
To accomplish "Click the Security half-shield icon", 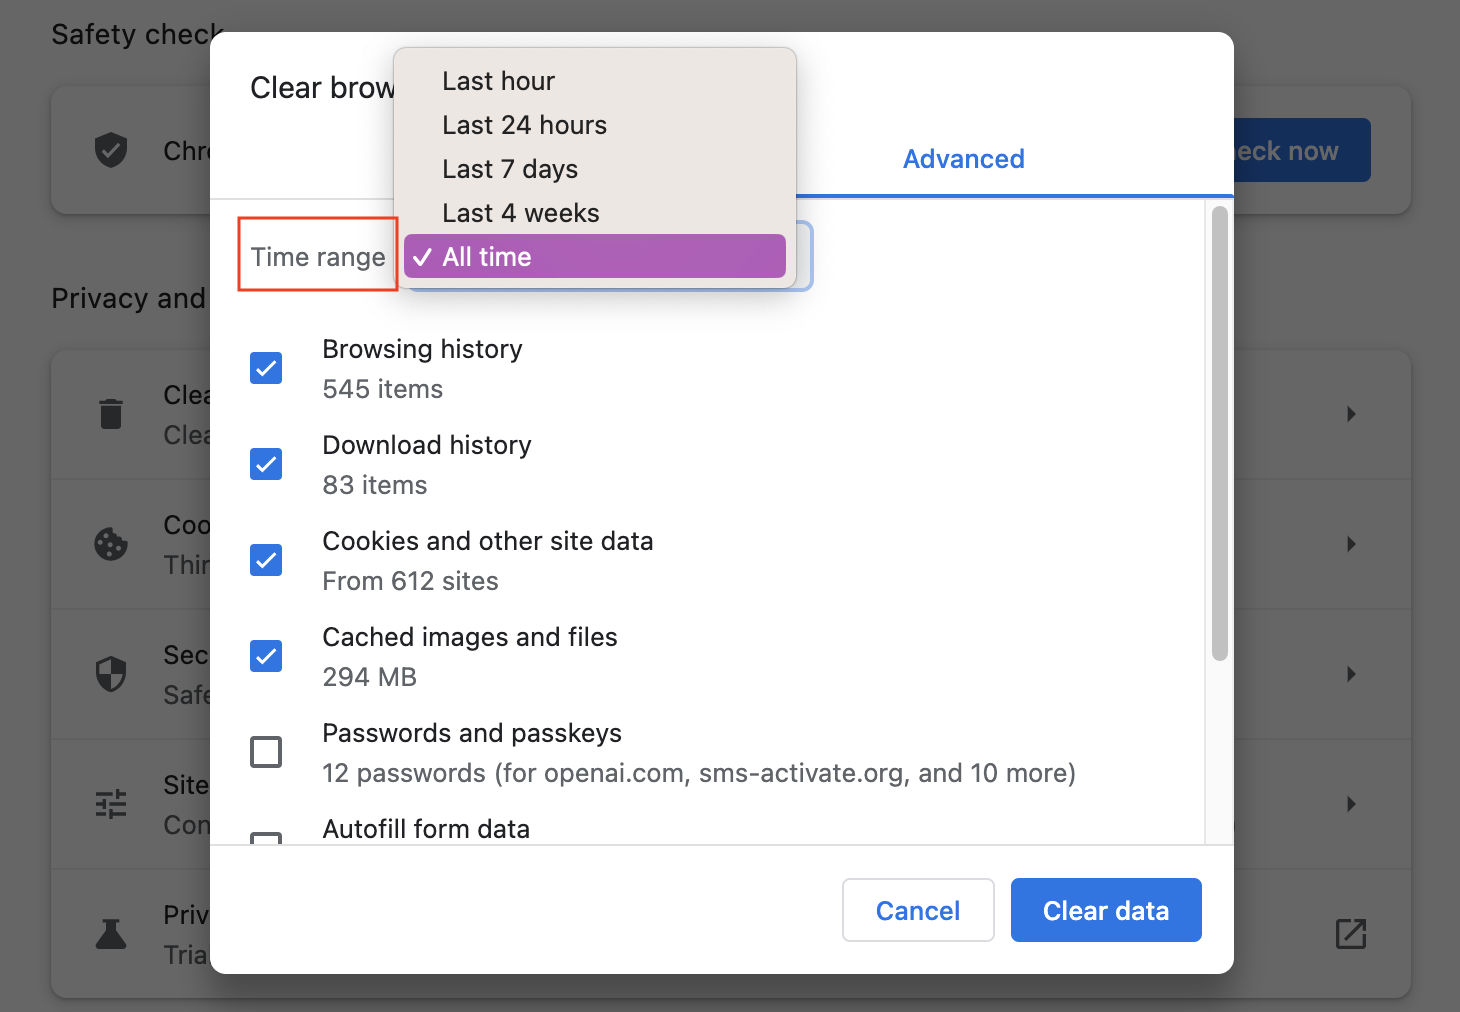I will coord(111,674).
